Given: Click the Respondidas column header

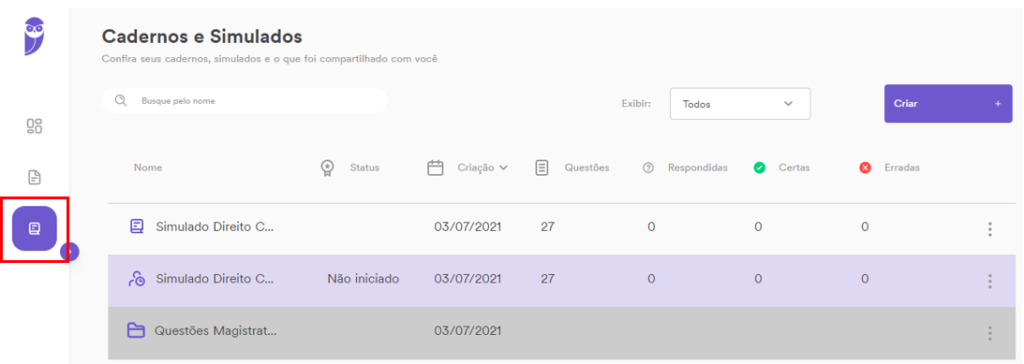Looking at the screenshot, I should coord(697,168).
